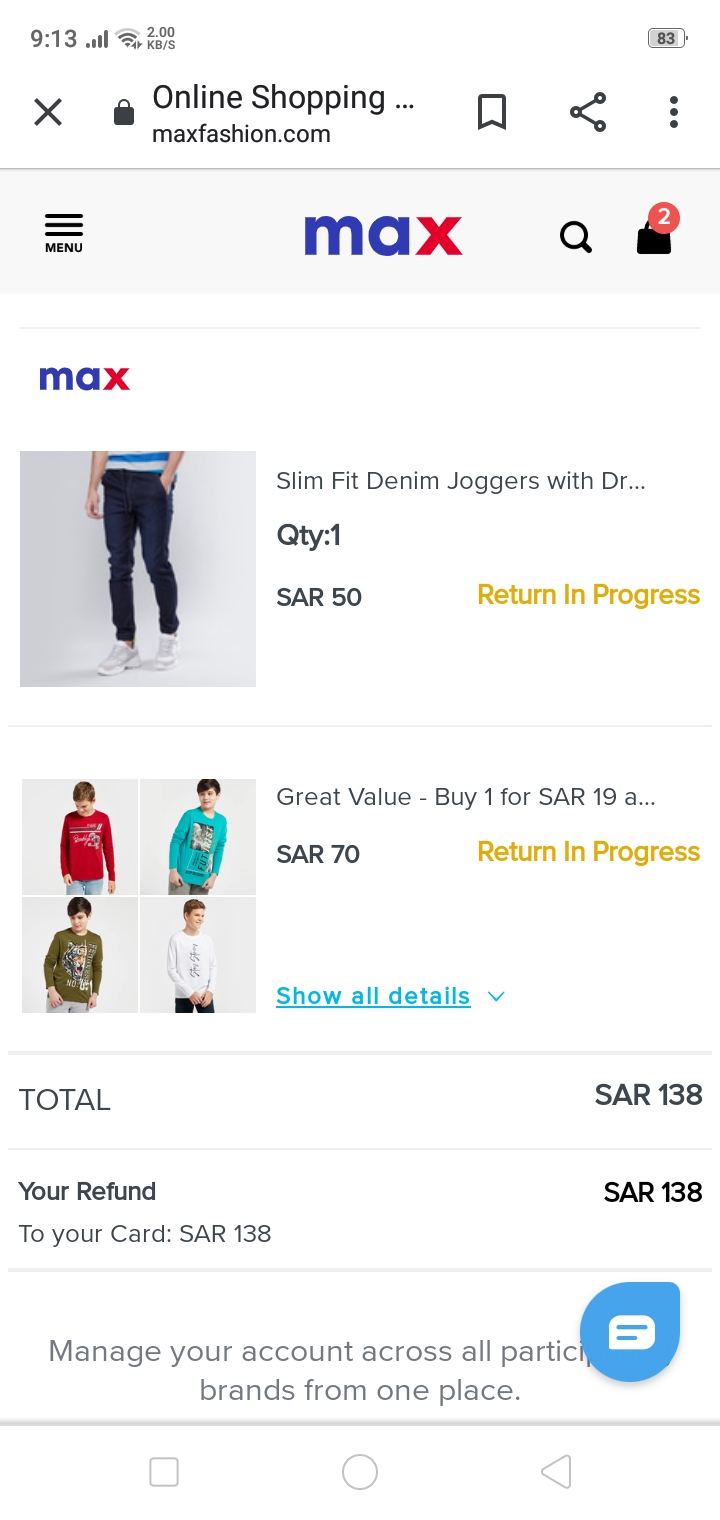Open Great Value Buy 1 product title

[x=466, y=797]
